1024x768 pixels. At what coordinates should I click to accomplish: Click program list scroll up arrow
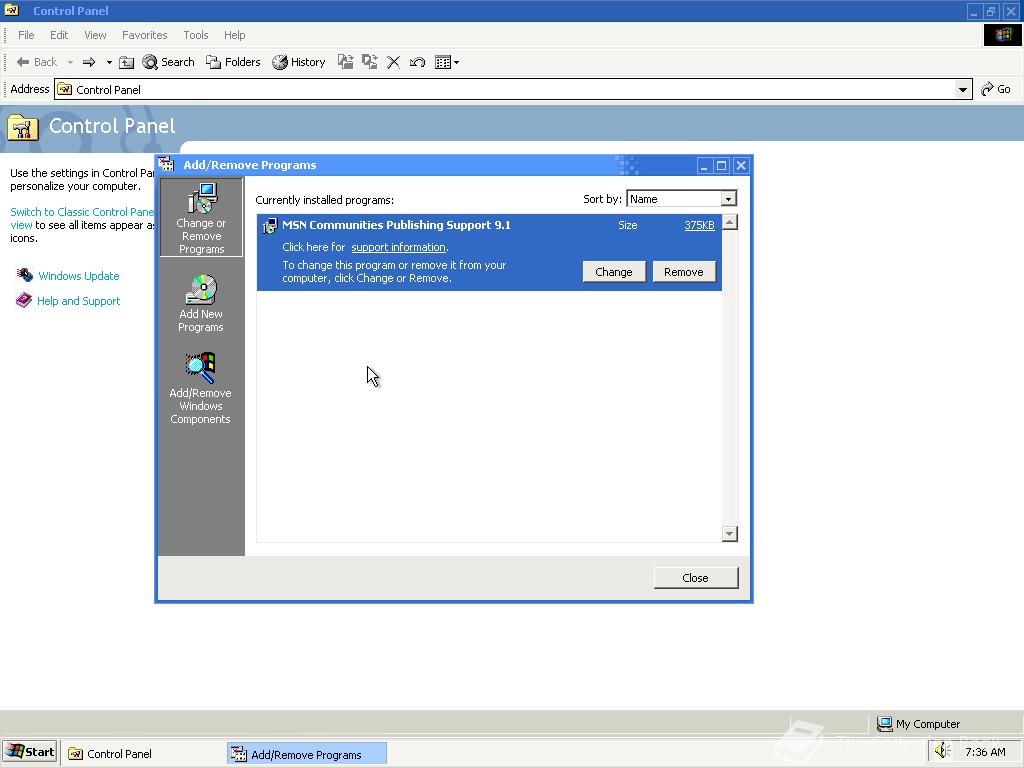coord(729,222)
